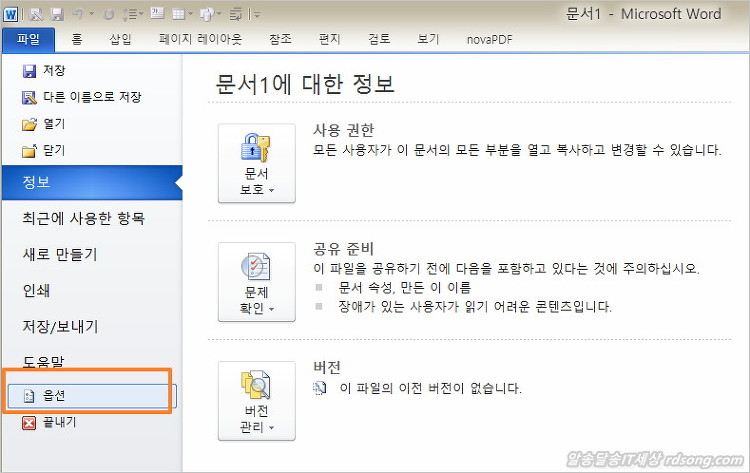Click the table grid icon in quick access toolbar

click(x=178, y=14)
